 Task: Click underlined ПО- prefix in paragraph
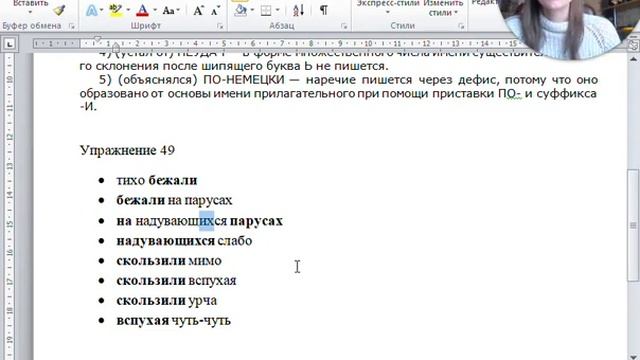pyautogui.click(x=510, y=94)
